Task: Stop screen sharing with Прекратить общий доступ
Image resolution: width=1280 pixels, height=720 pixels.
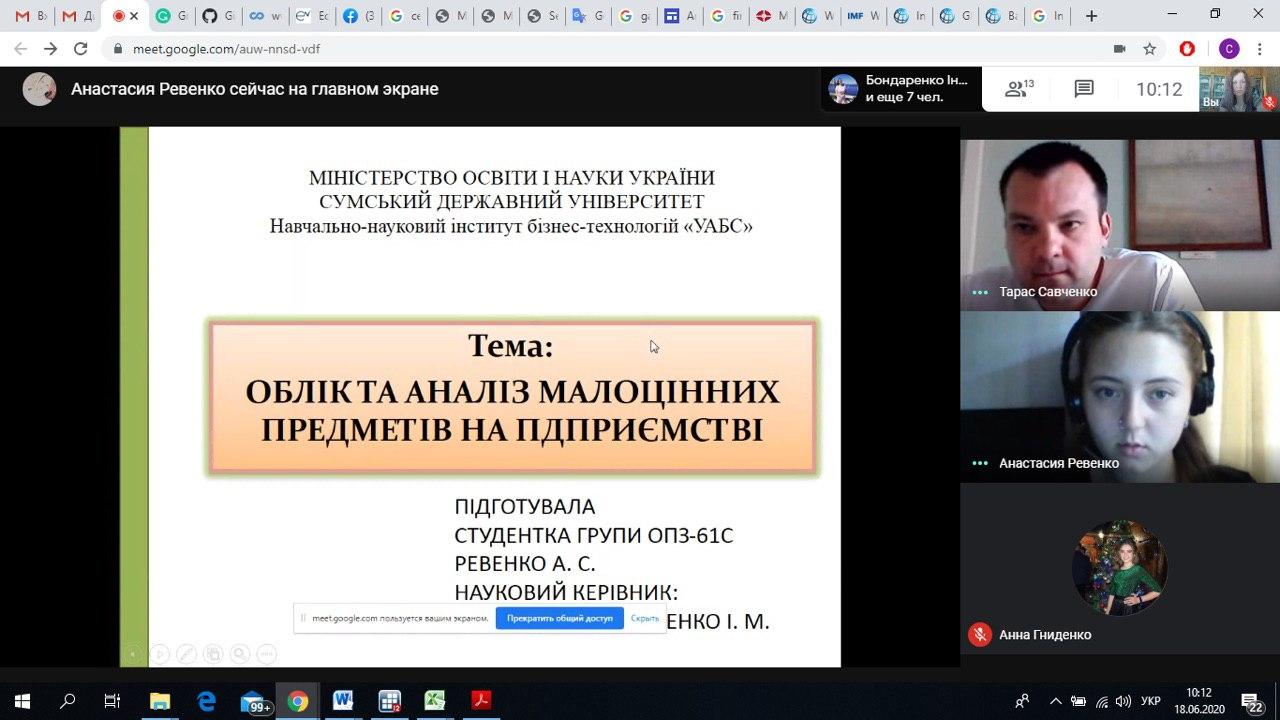Action: coord(559,618)
